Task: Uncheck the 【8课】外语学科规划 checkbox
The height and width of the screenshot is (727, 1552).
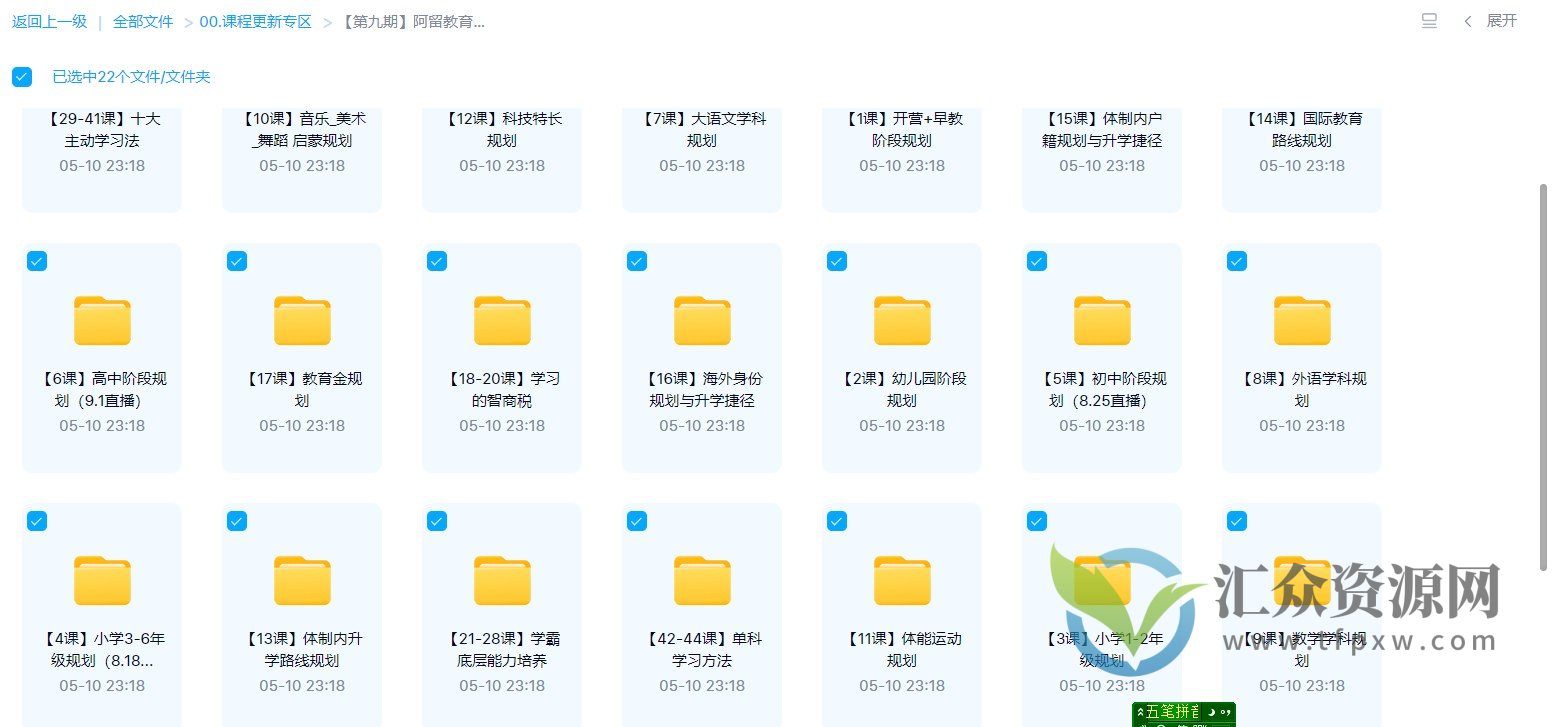Action: click(1237, 261)
